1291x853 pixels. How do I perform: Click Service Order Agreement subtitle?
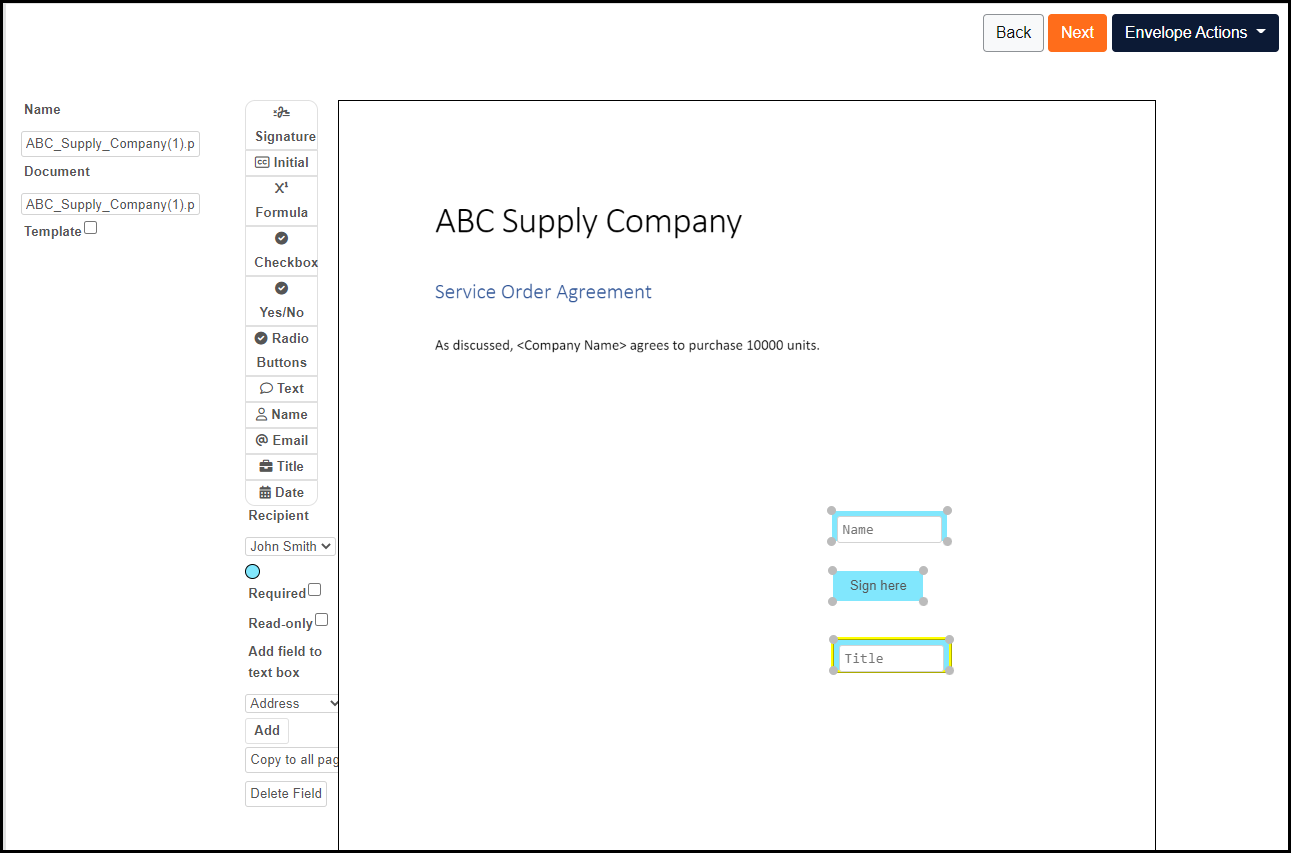(543, 292)
